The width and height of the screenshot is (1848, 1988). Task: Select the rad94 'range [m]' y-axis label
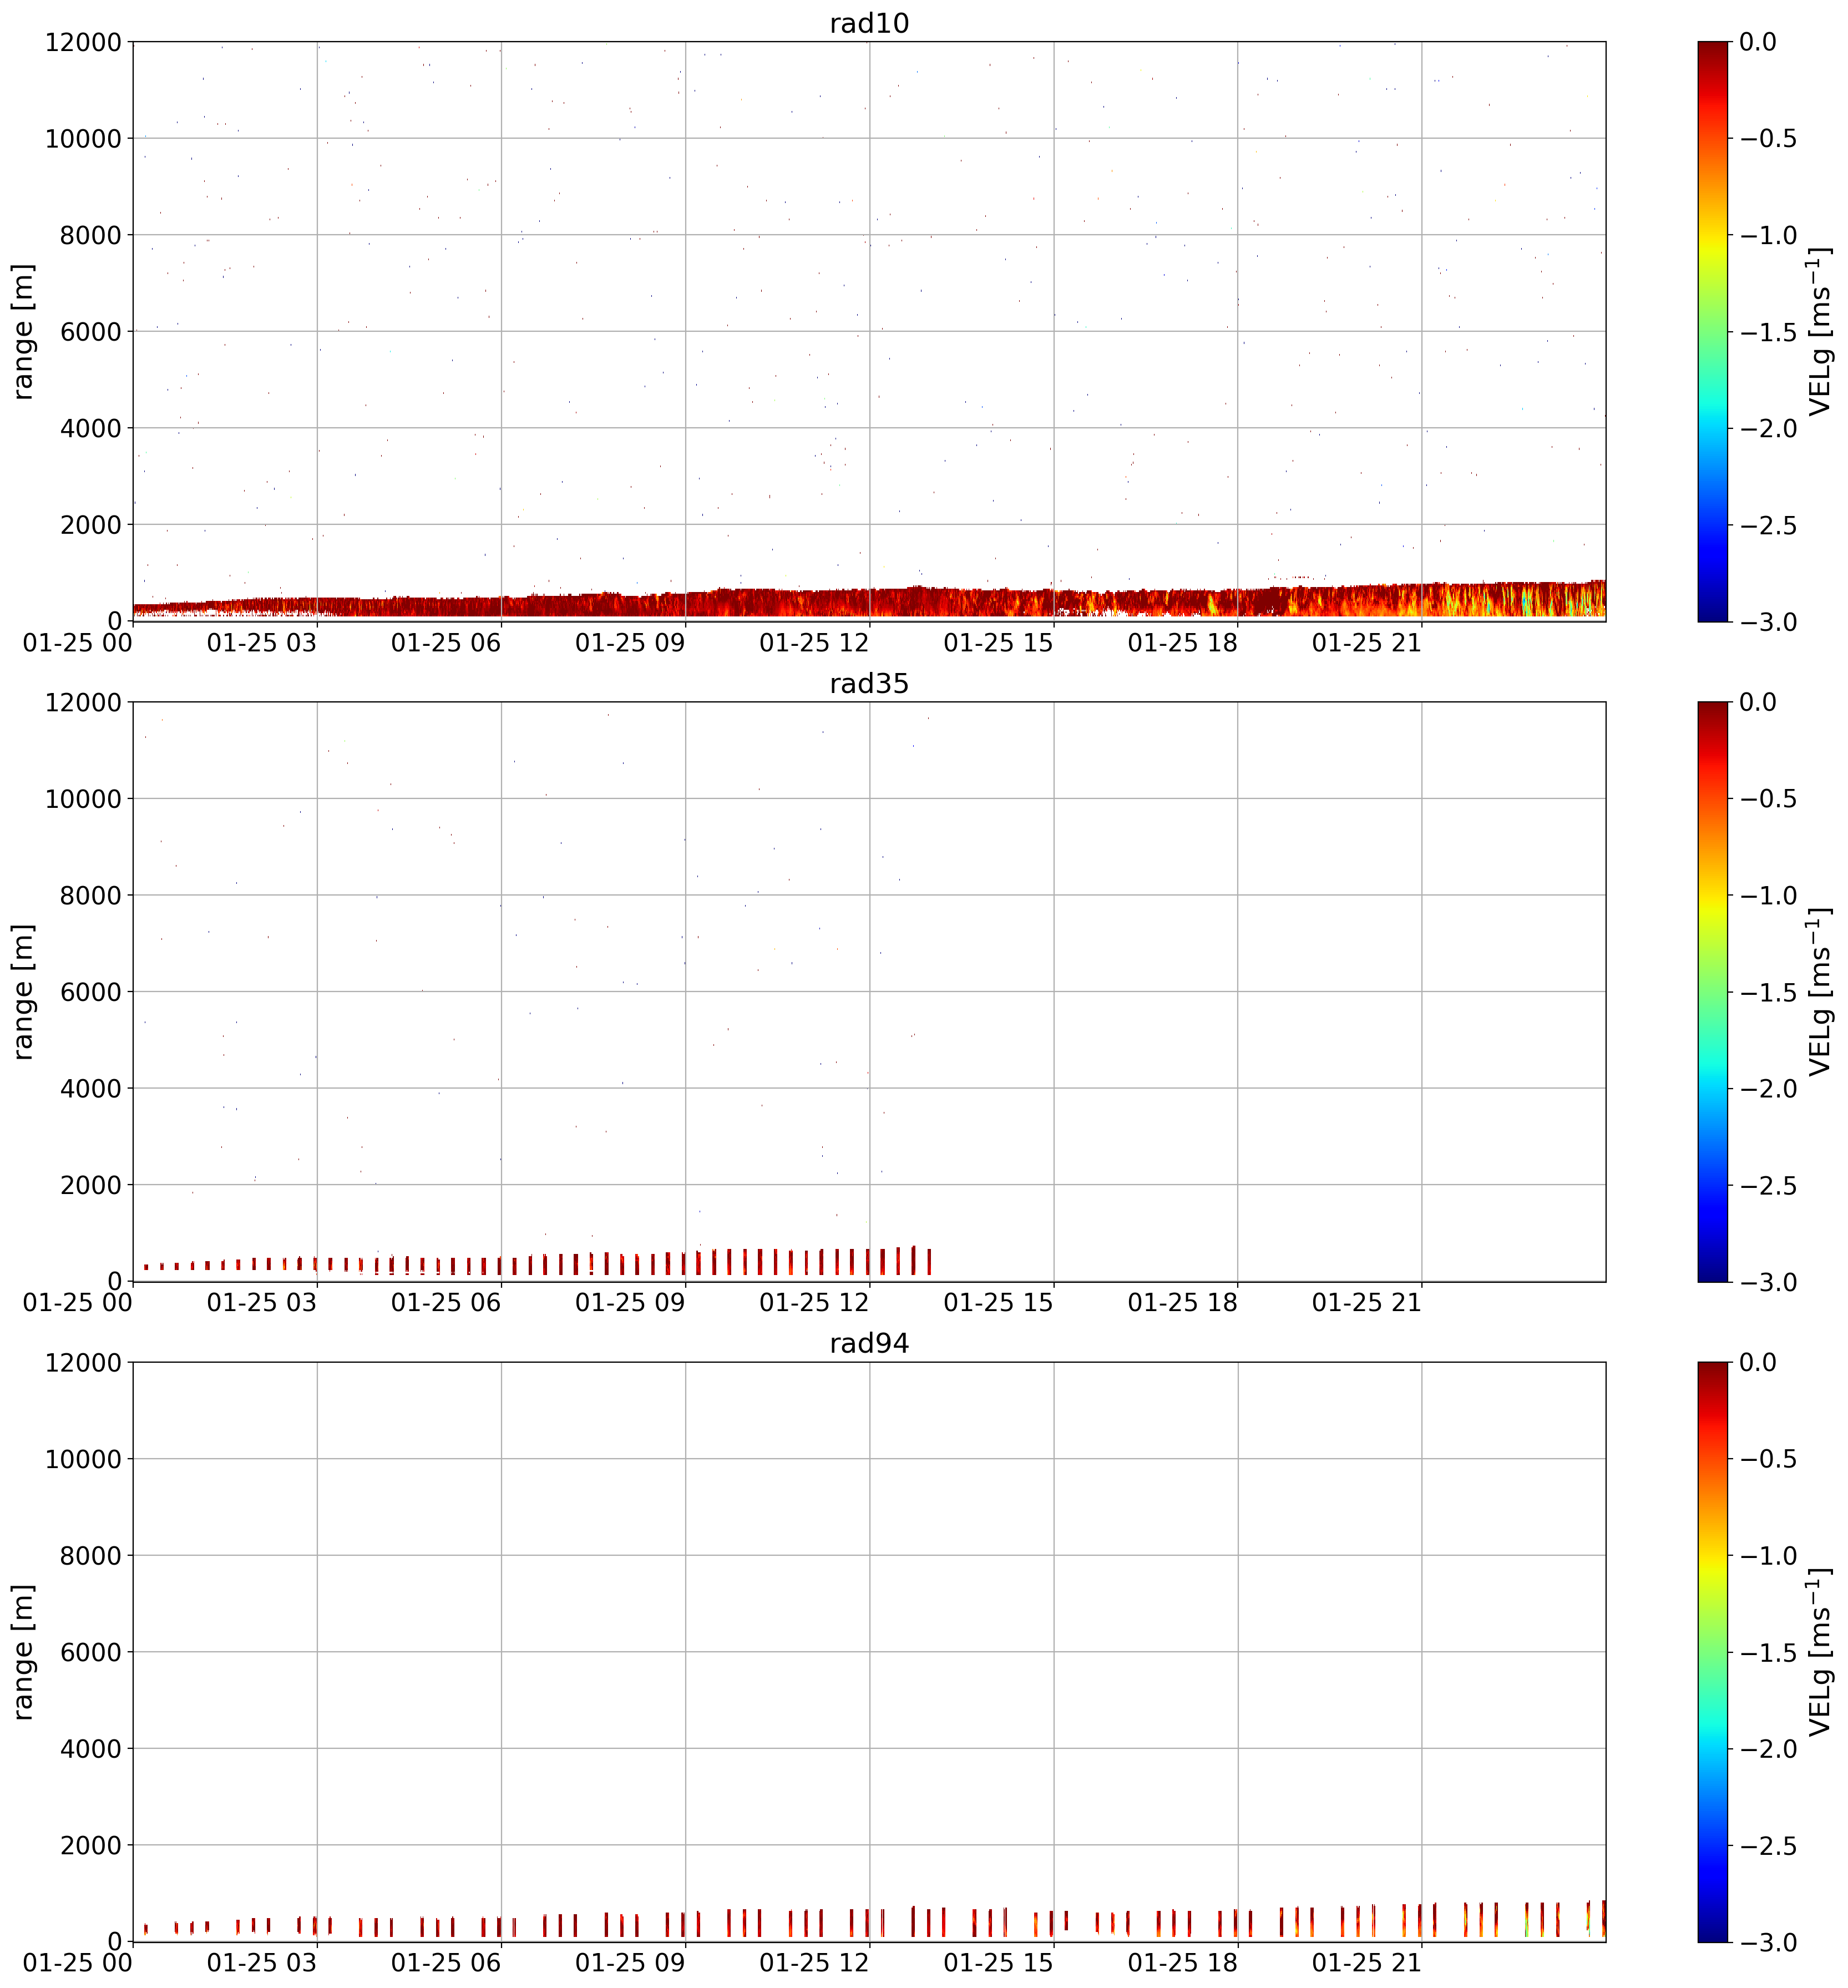tap(23, 1651)
